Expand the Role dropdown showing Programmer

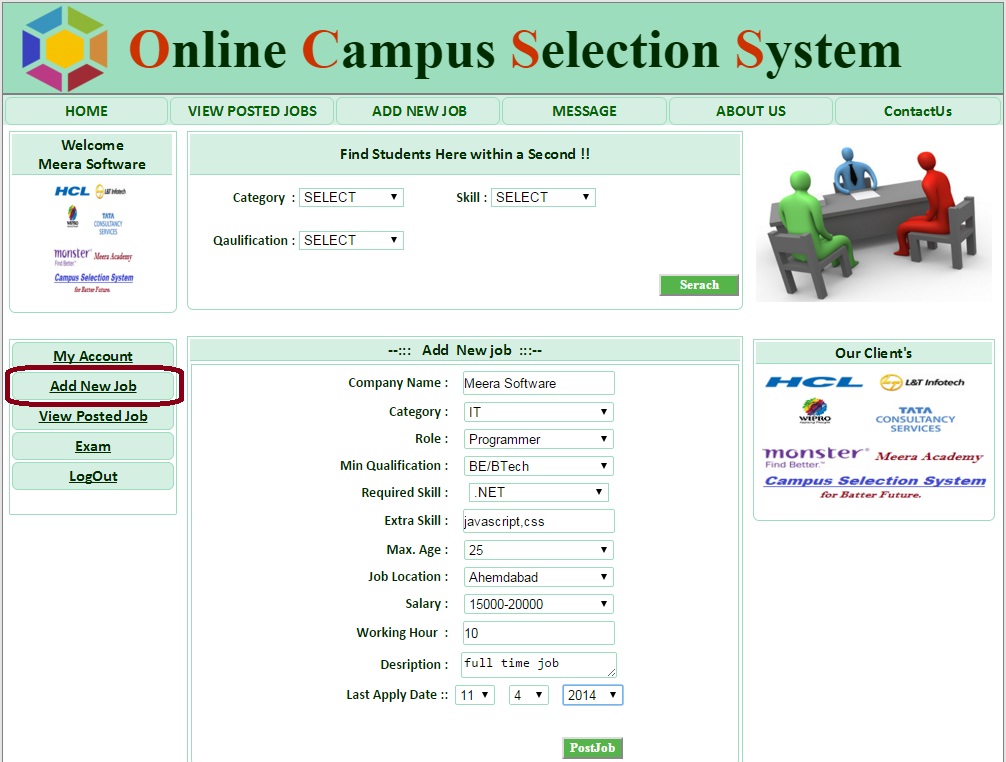[538, 439]
